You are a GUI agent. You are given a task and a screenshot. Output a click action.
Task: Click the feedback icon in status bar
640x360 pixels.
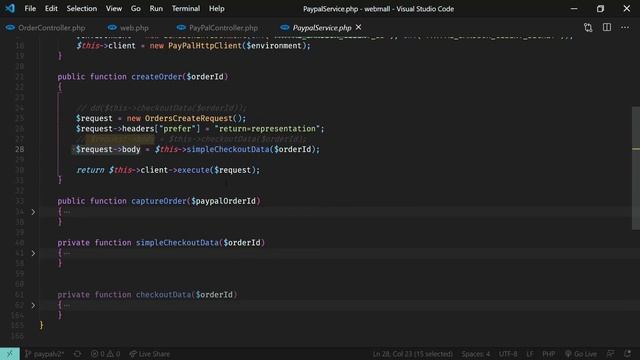(x=611, y=354)
